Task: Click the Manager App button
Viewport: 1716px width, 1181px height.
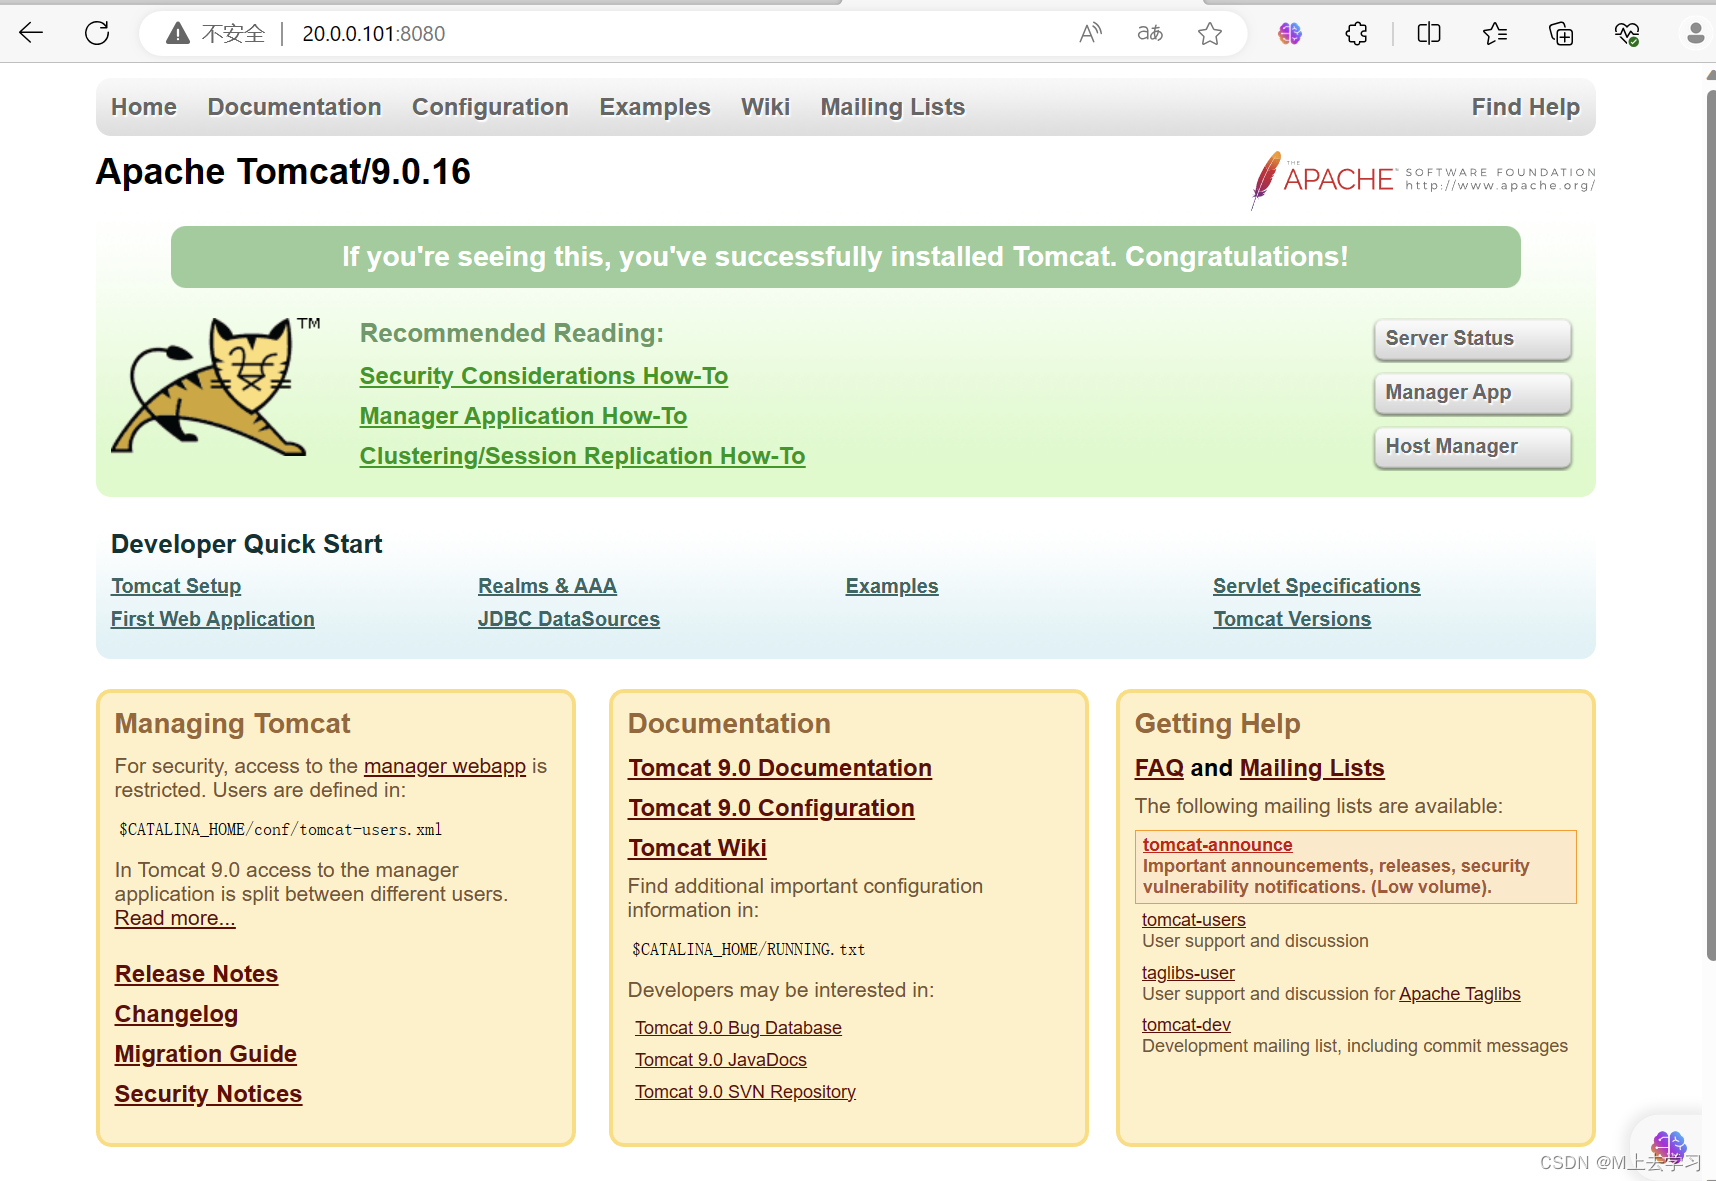Action: [x=1472, y=393]
